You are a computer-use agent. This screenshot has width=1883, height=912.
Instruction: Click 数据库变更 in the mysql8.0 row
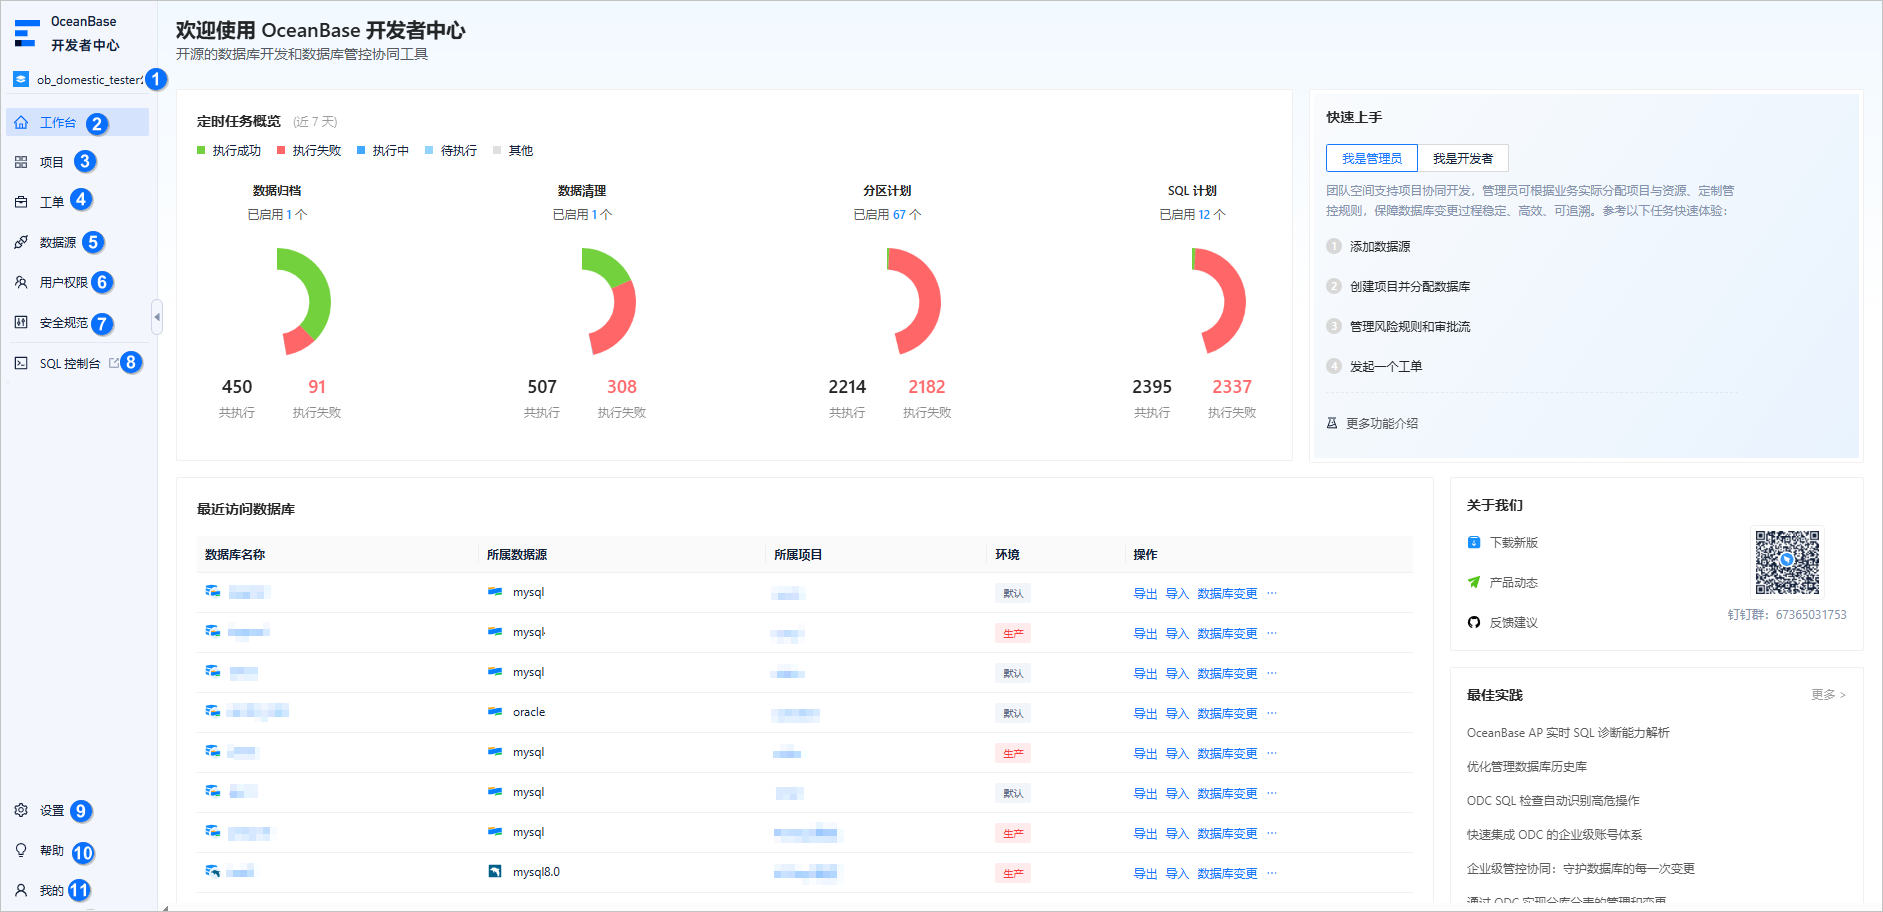[1227, 873]
